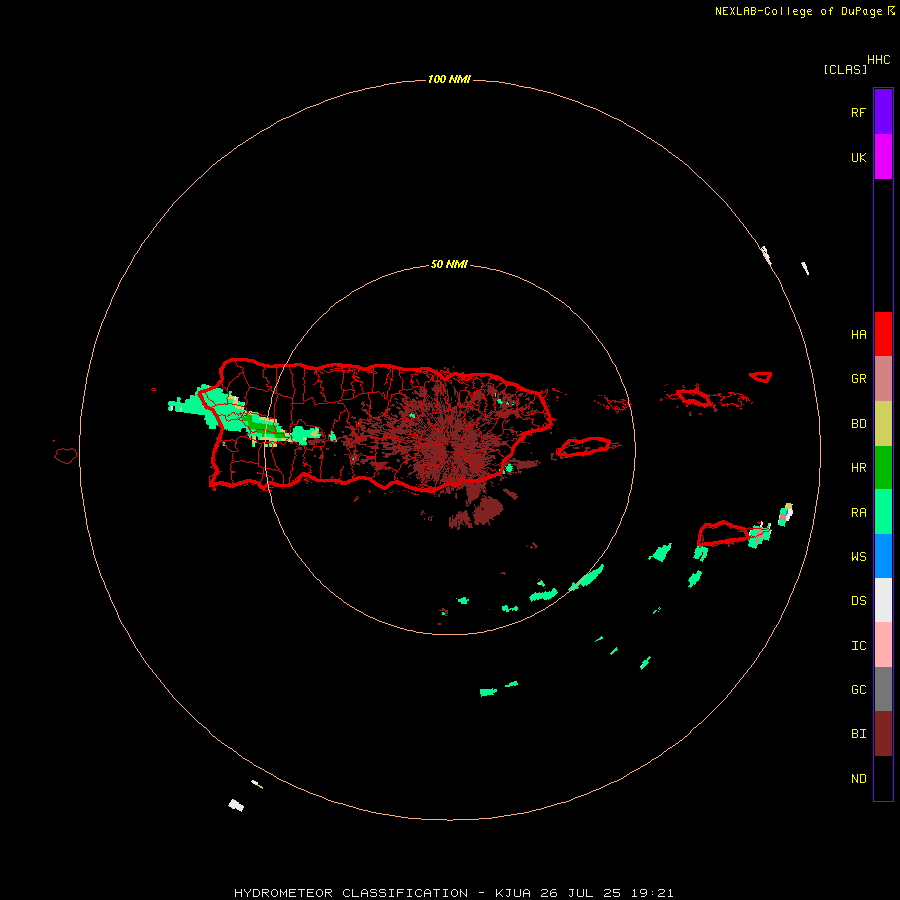Click the IC pink legend swatch
The width and height of the screenshot is (900, 900).
click(883, 645)
